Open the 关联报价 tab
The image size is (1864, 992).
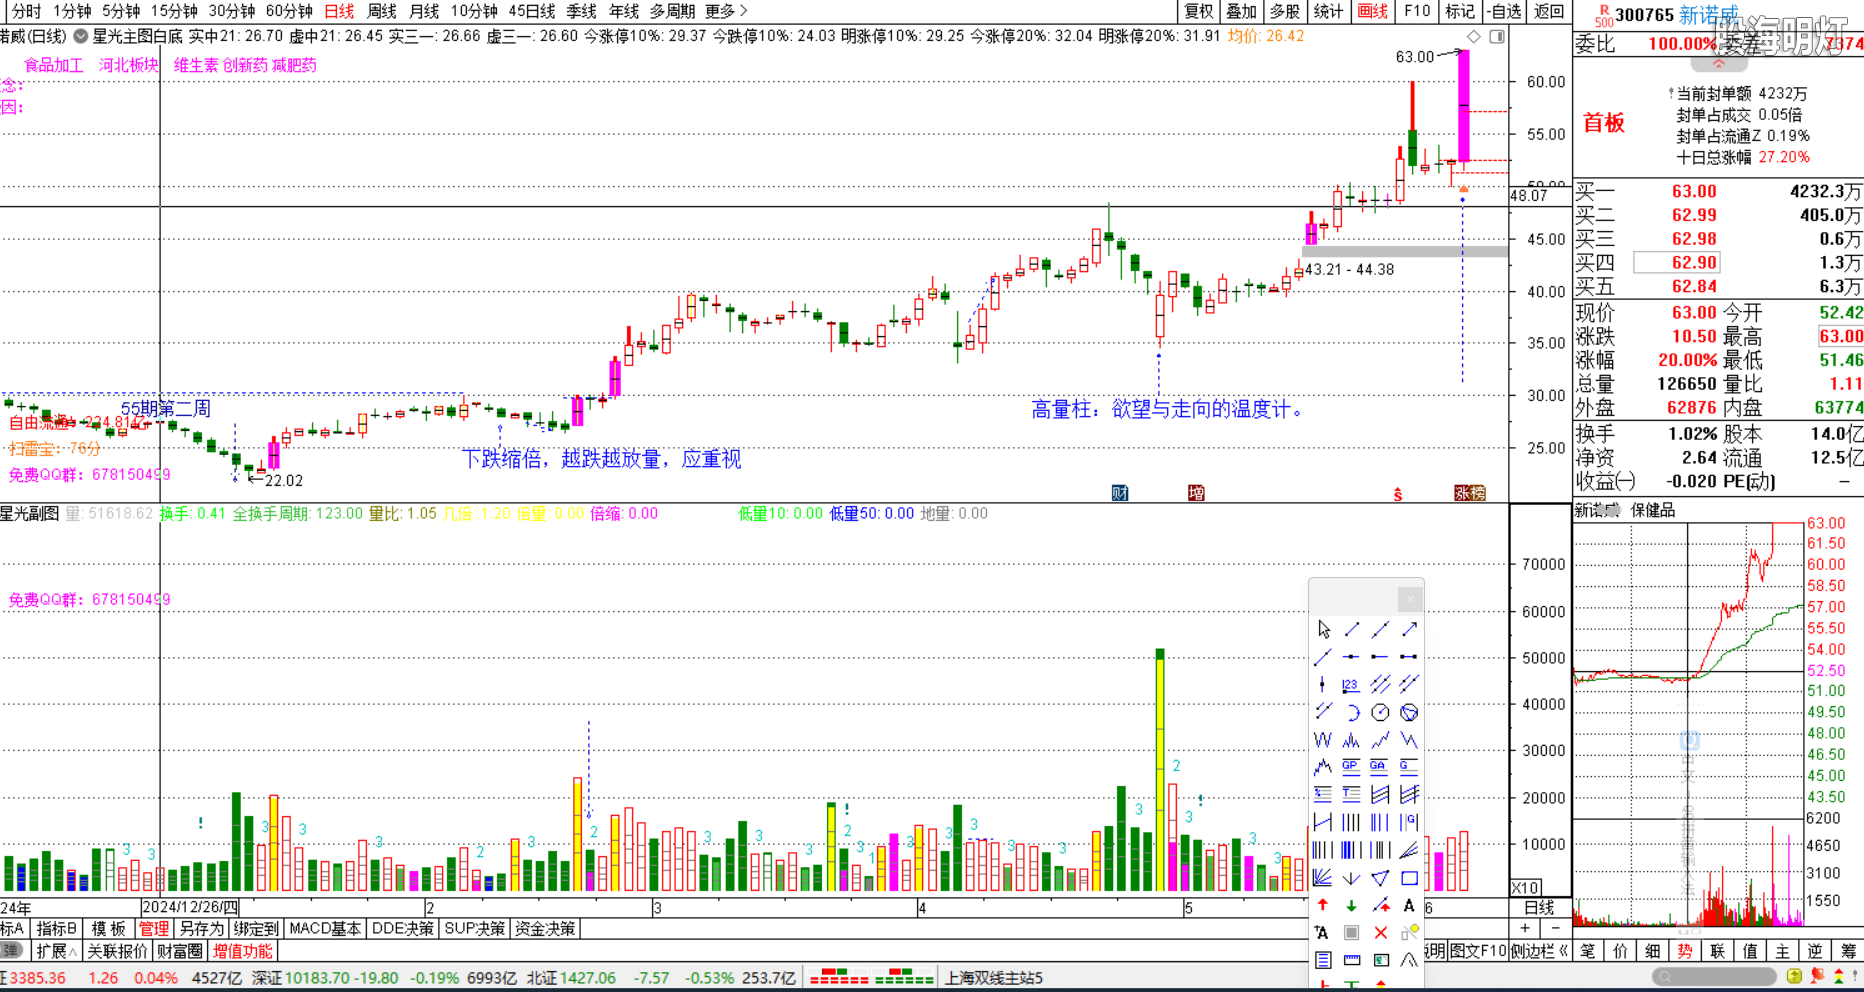coord(118,951)
